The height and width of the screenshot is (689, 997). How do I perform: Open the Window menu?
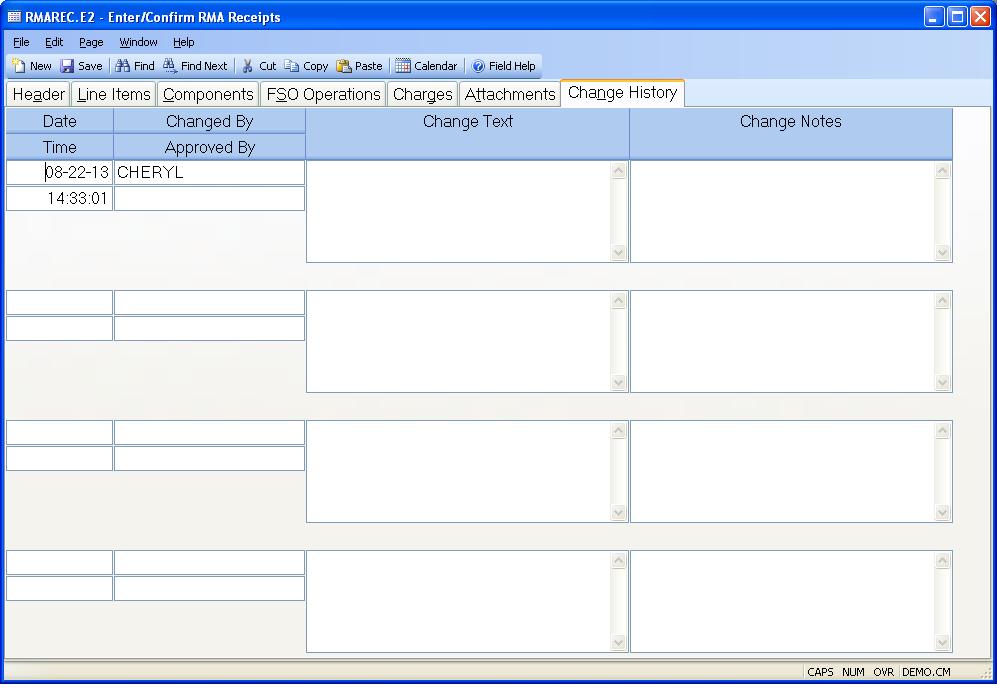pyautogui.click(x=138, y=42)
